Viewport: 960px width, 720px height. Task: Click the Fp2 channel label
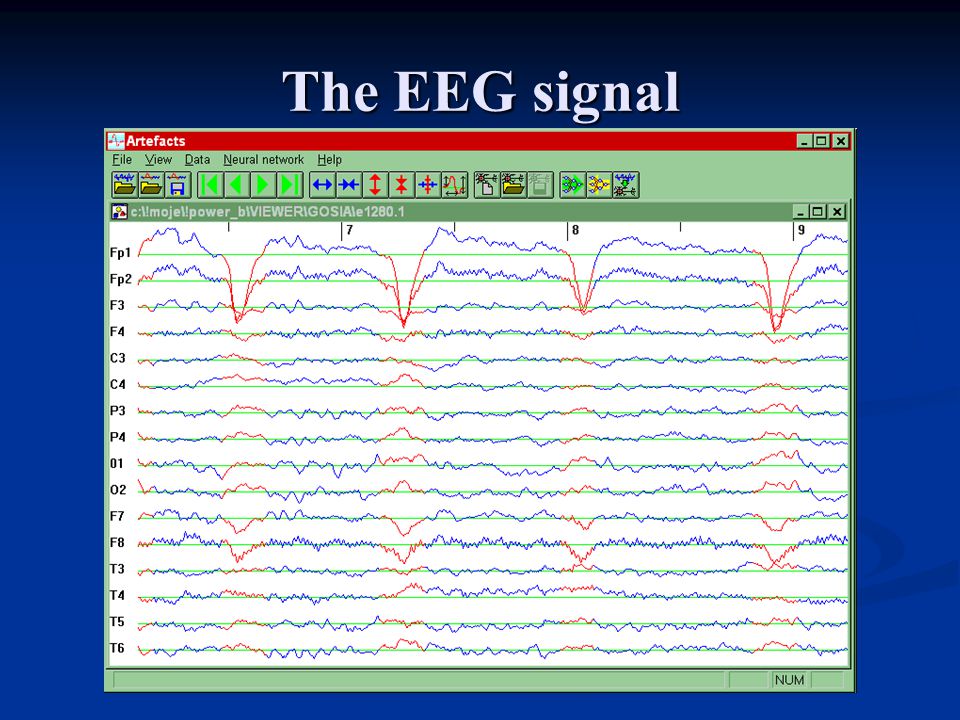pos(121,279)
